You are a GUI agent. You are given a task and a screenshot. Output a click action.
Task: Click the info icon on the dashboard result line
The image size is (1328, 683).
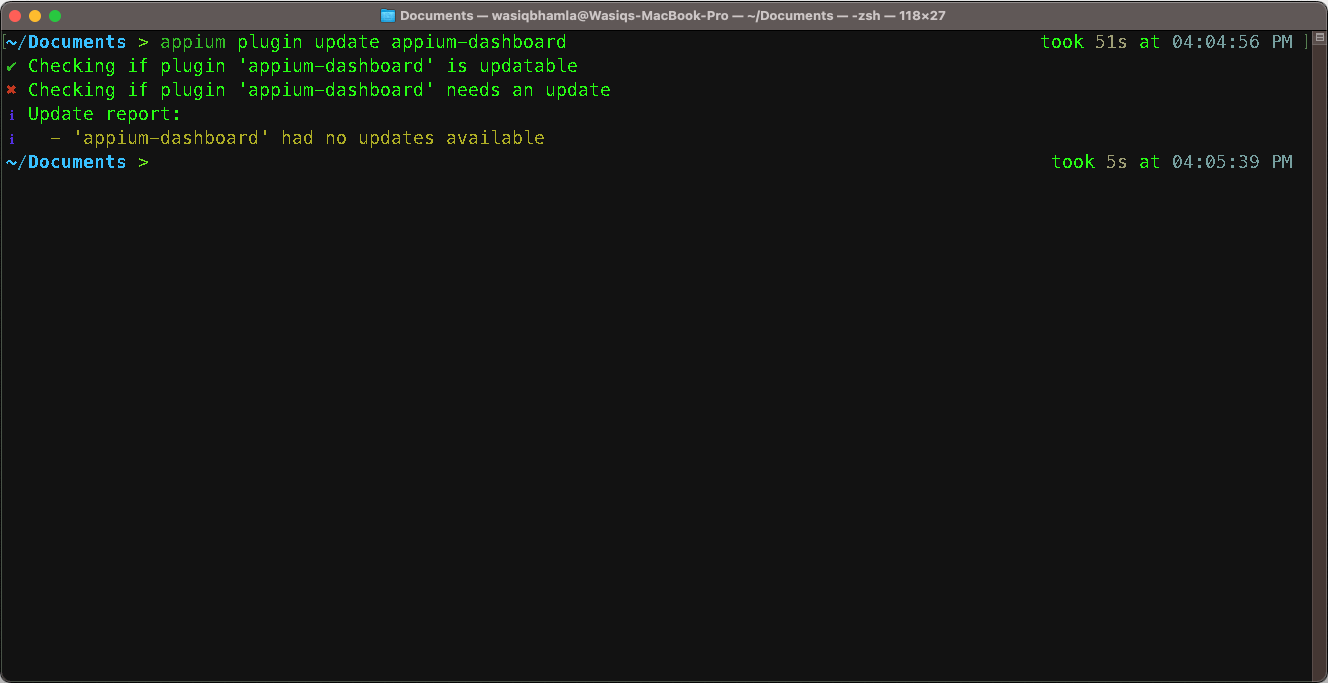(x=11, y=137)
